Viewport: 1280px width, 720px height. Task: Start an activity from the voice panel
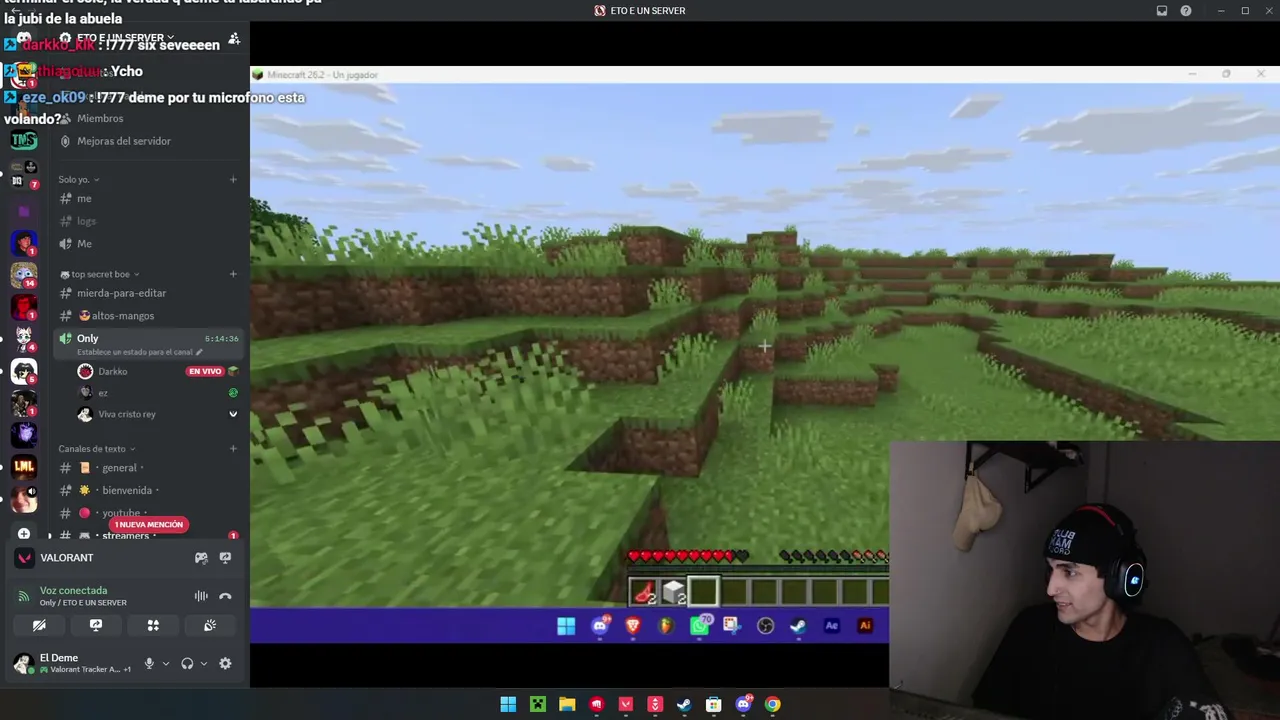click(153, 625)
